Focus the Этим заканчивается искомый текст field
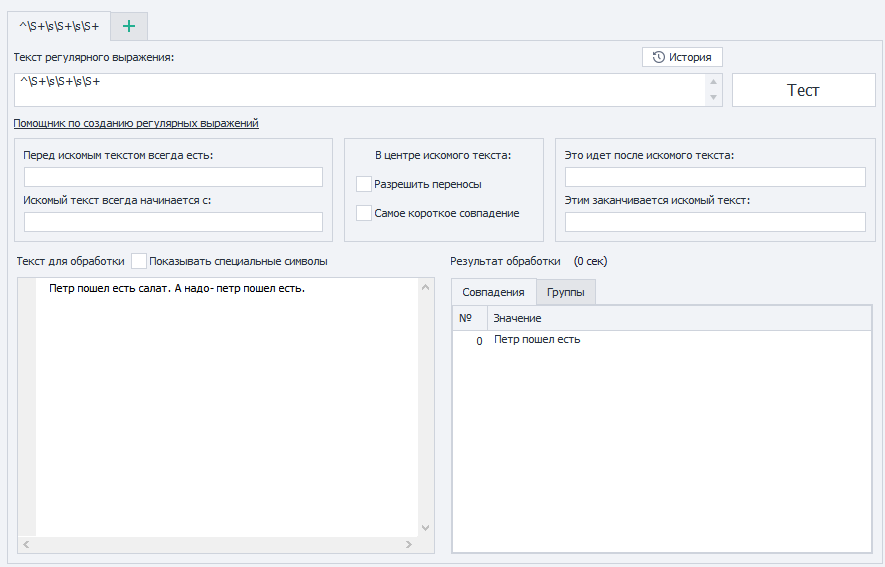This screenshot has height=567, width=885. 715,222
